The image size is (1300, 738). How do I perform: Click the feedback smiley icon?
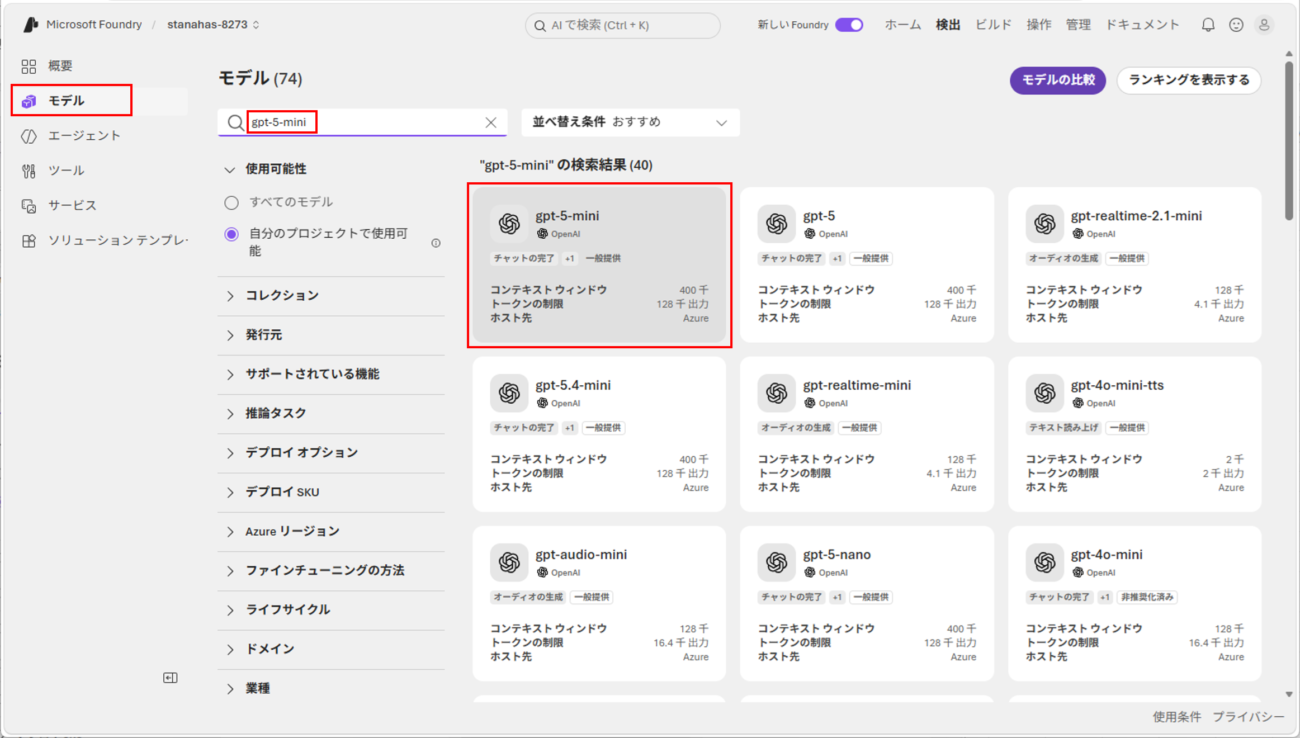pyautogui.click(x=1236, y=25)
